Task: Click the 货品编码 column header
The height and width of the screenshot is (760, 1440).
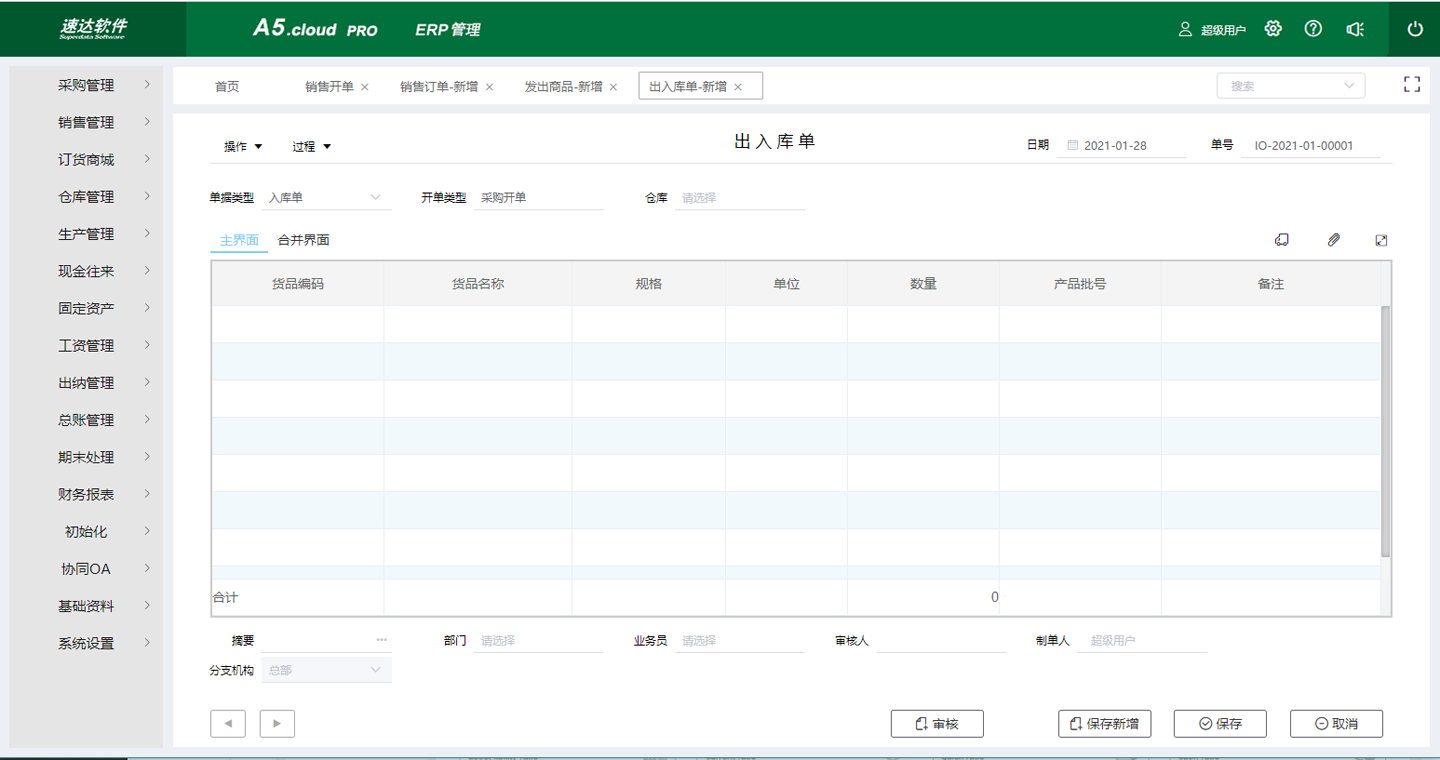Action: coord(298,284)
